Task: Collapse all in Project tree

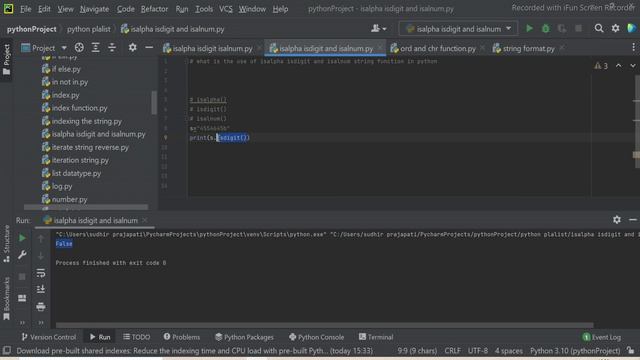Action: pyautogui.click(x=112, y=48)
